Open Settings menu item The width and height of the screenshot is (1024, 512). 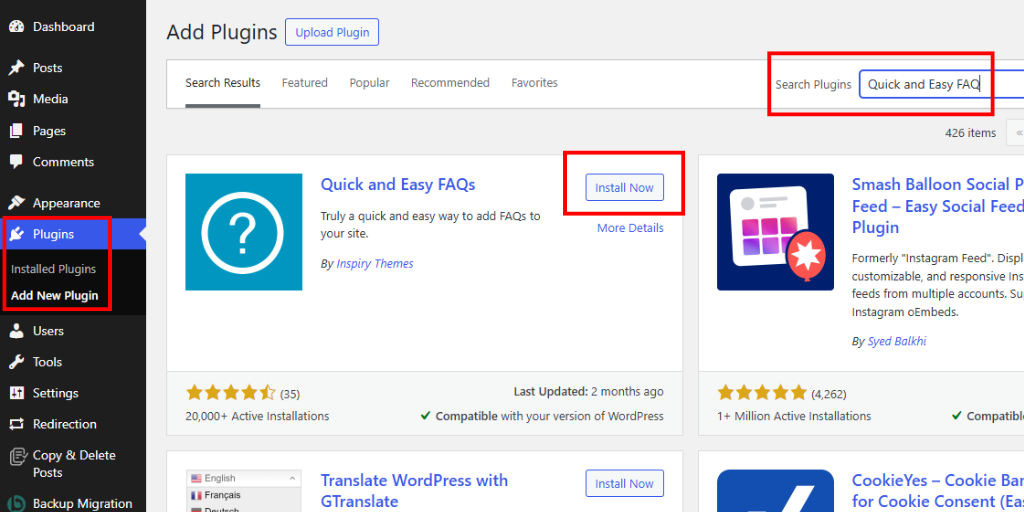(x=56, y=393)
